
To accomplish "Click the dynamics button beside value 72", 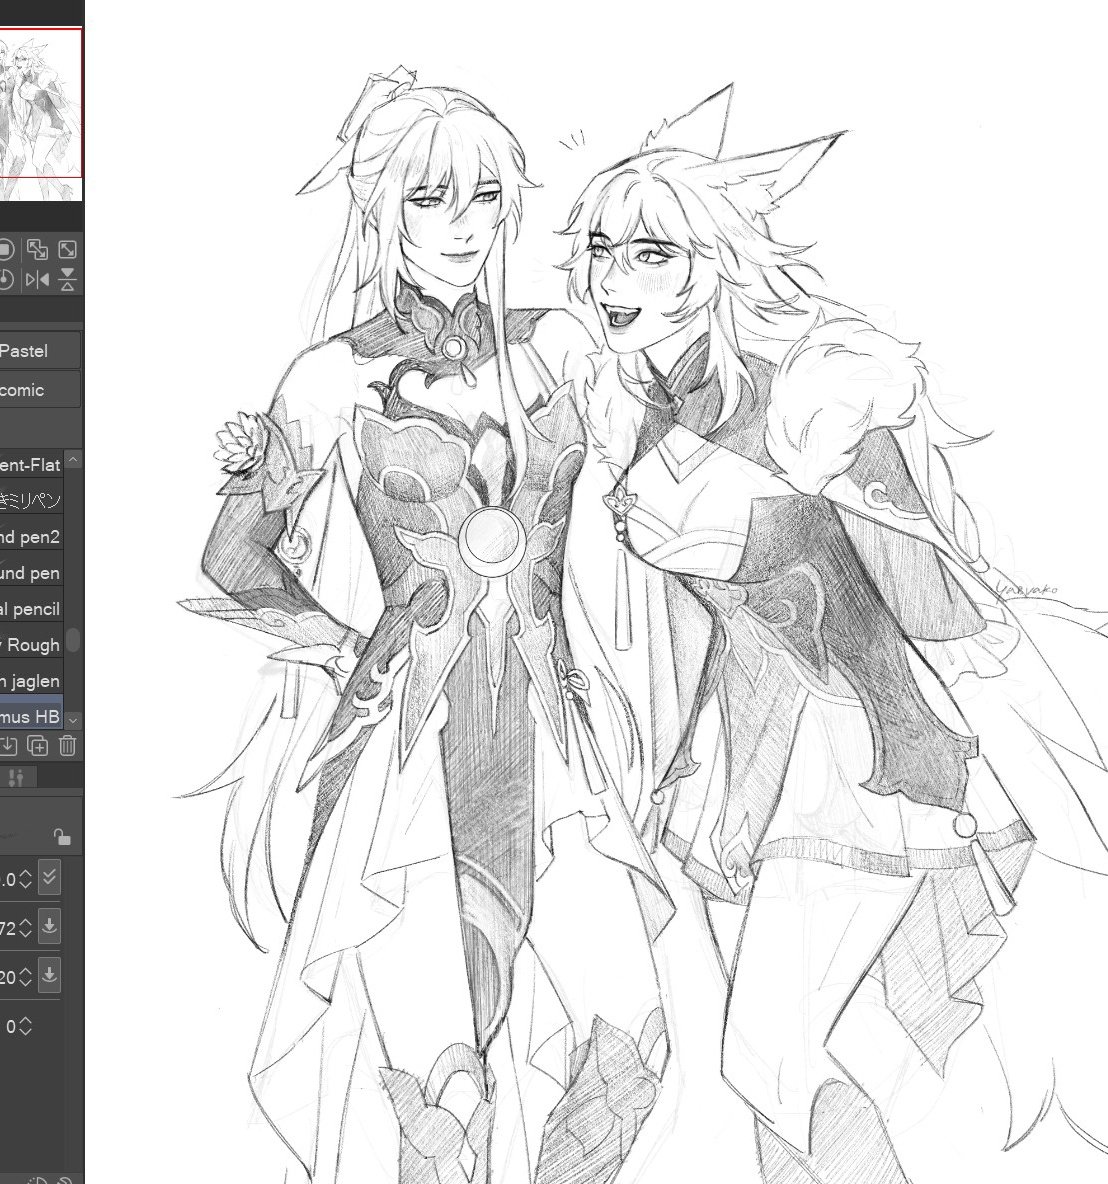I will [x=49, y=926].
